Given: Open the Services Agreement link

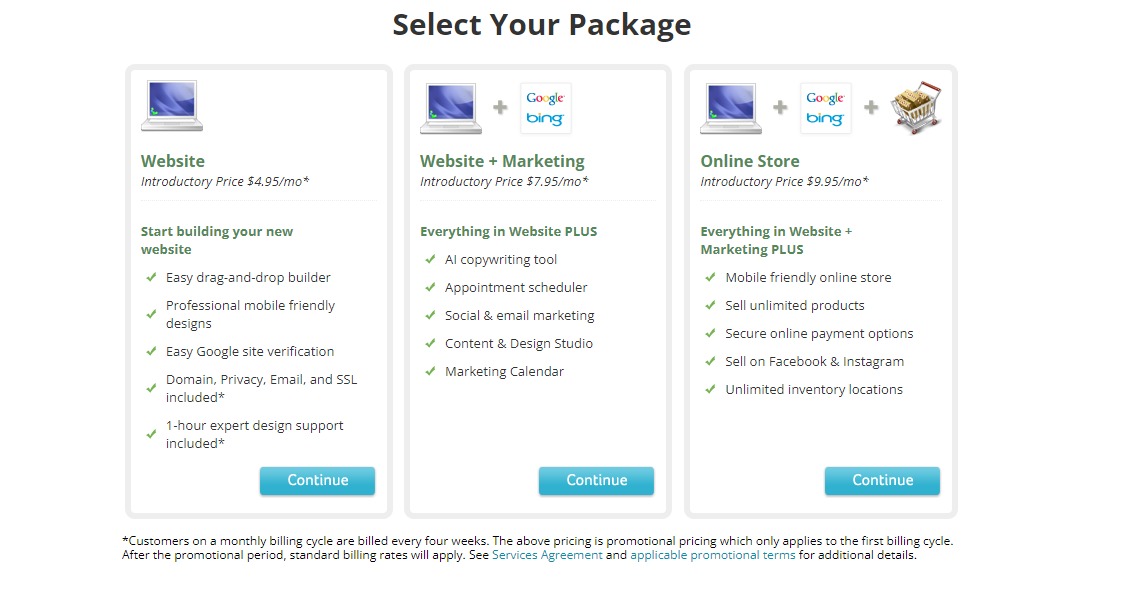Looking at the screenshot, I should click(546, 554).
